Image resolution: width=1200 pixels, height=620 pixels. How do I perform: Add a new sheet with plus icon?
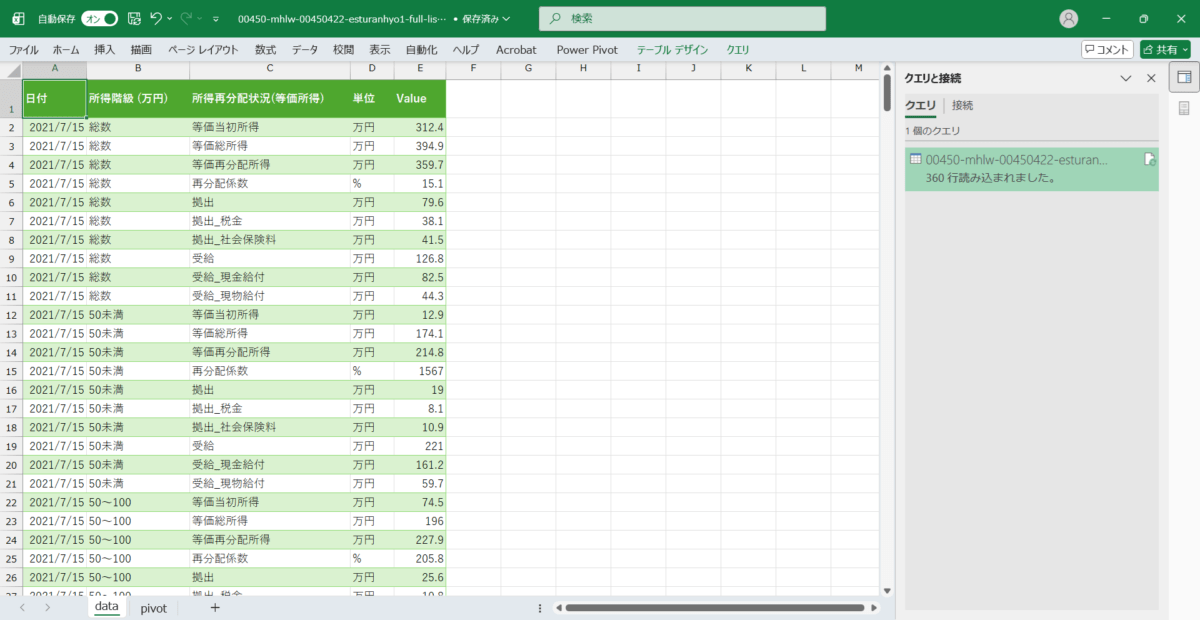tap(214, 607)
